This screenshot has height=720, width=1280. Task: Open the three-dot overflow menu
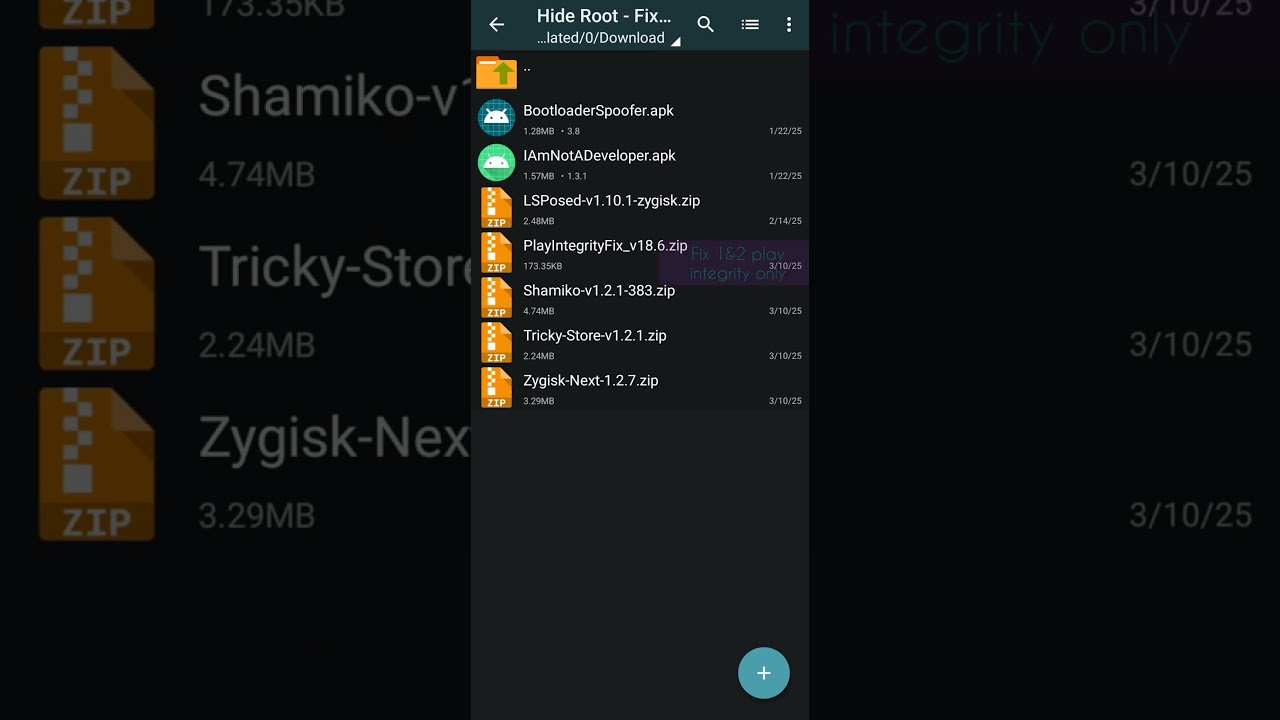[789, 25]
